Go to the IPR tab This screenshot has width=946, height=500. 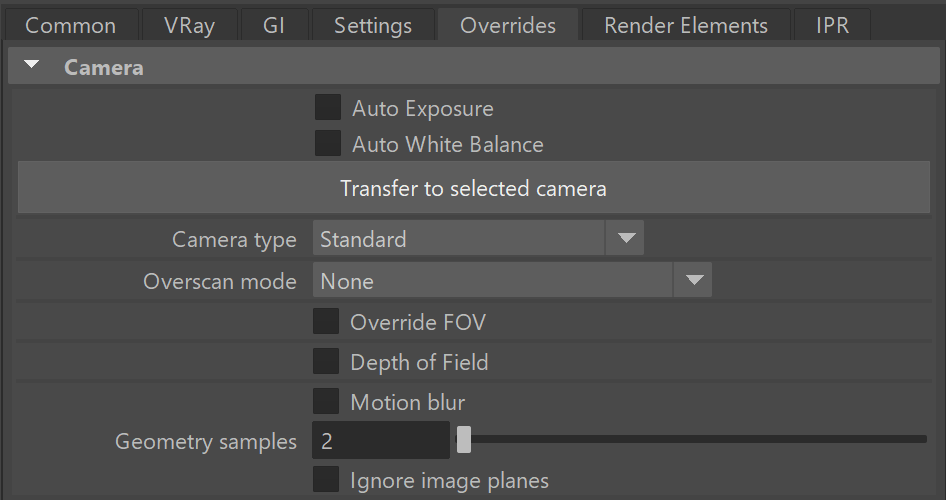(x=833, y=25)
